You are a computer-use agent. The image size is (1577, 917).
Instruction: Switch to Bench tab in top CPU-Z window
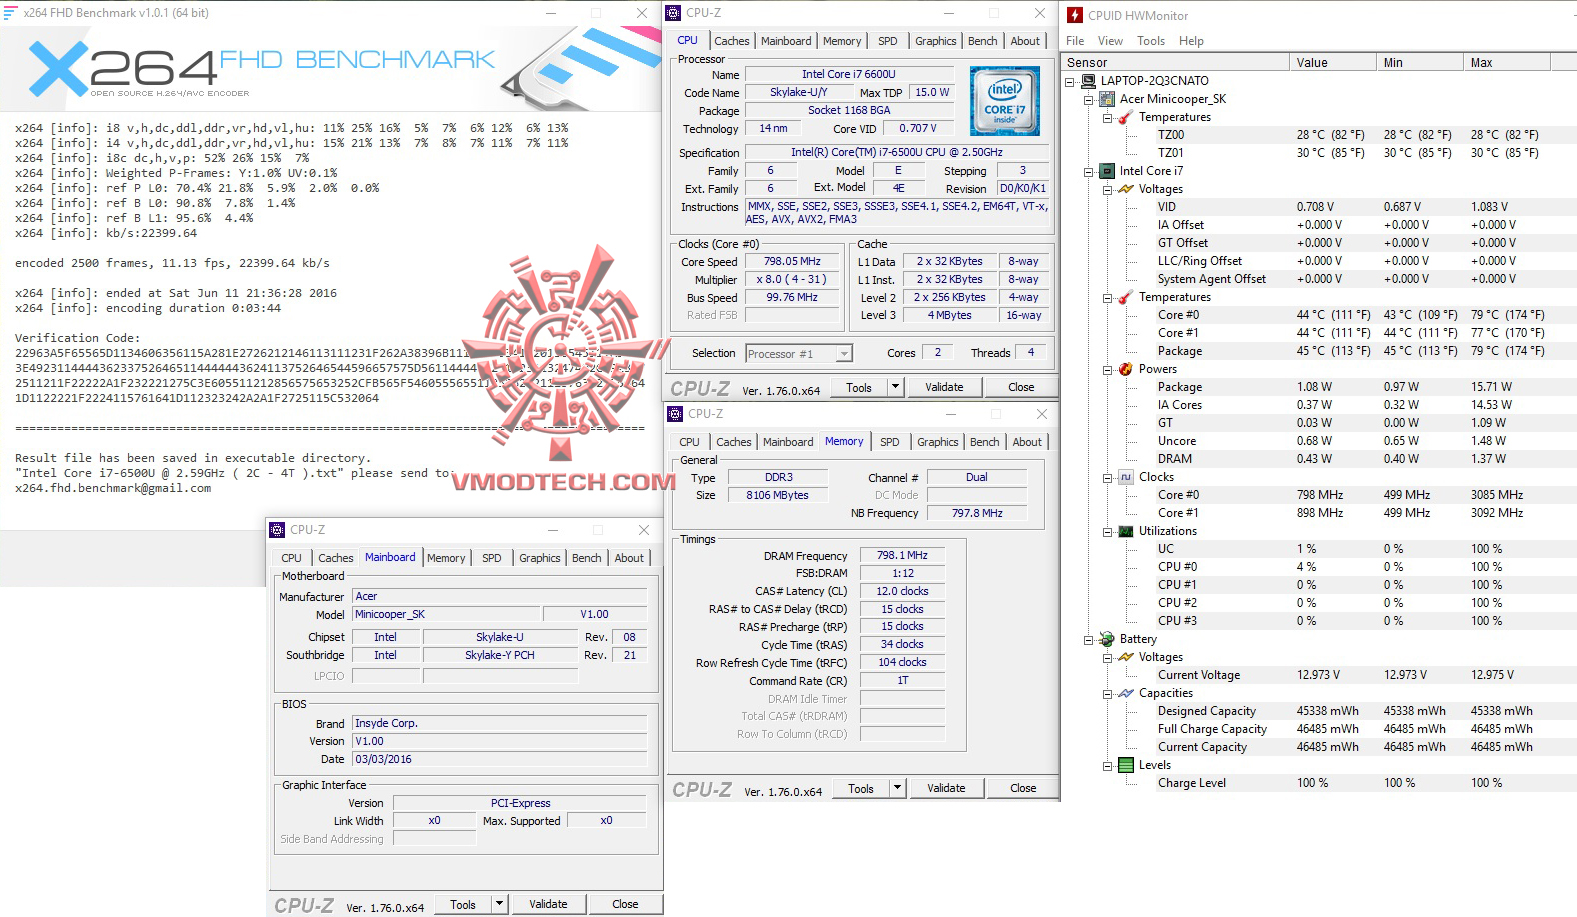pyautogui.click(x=982, y=41)
